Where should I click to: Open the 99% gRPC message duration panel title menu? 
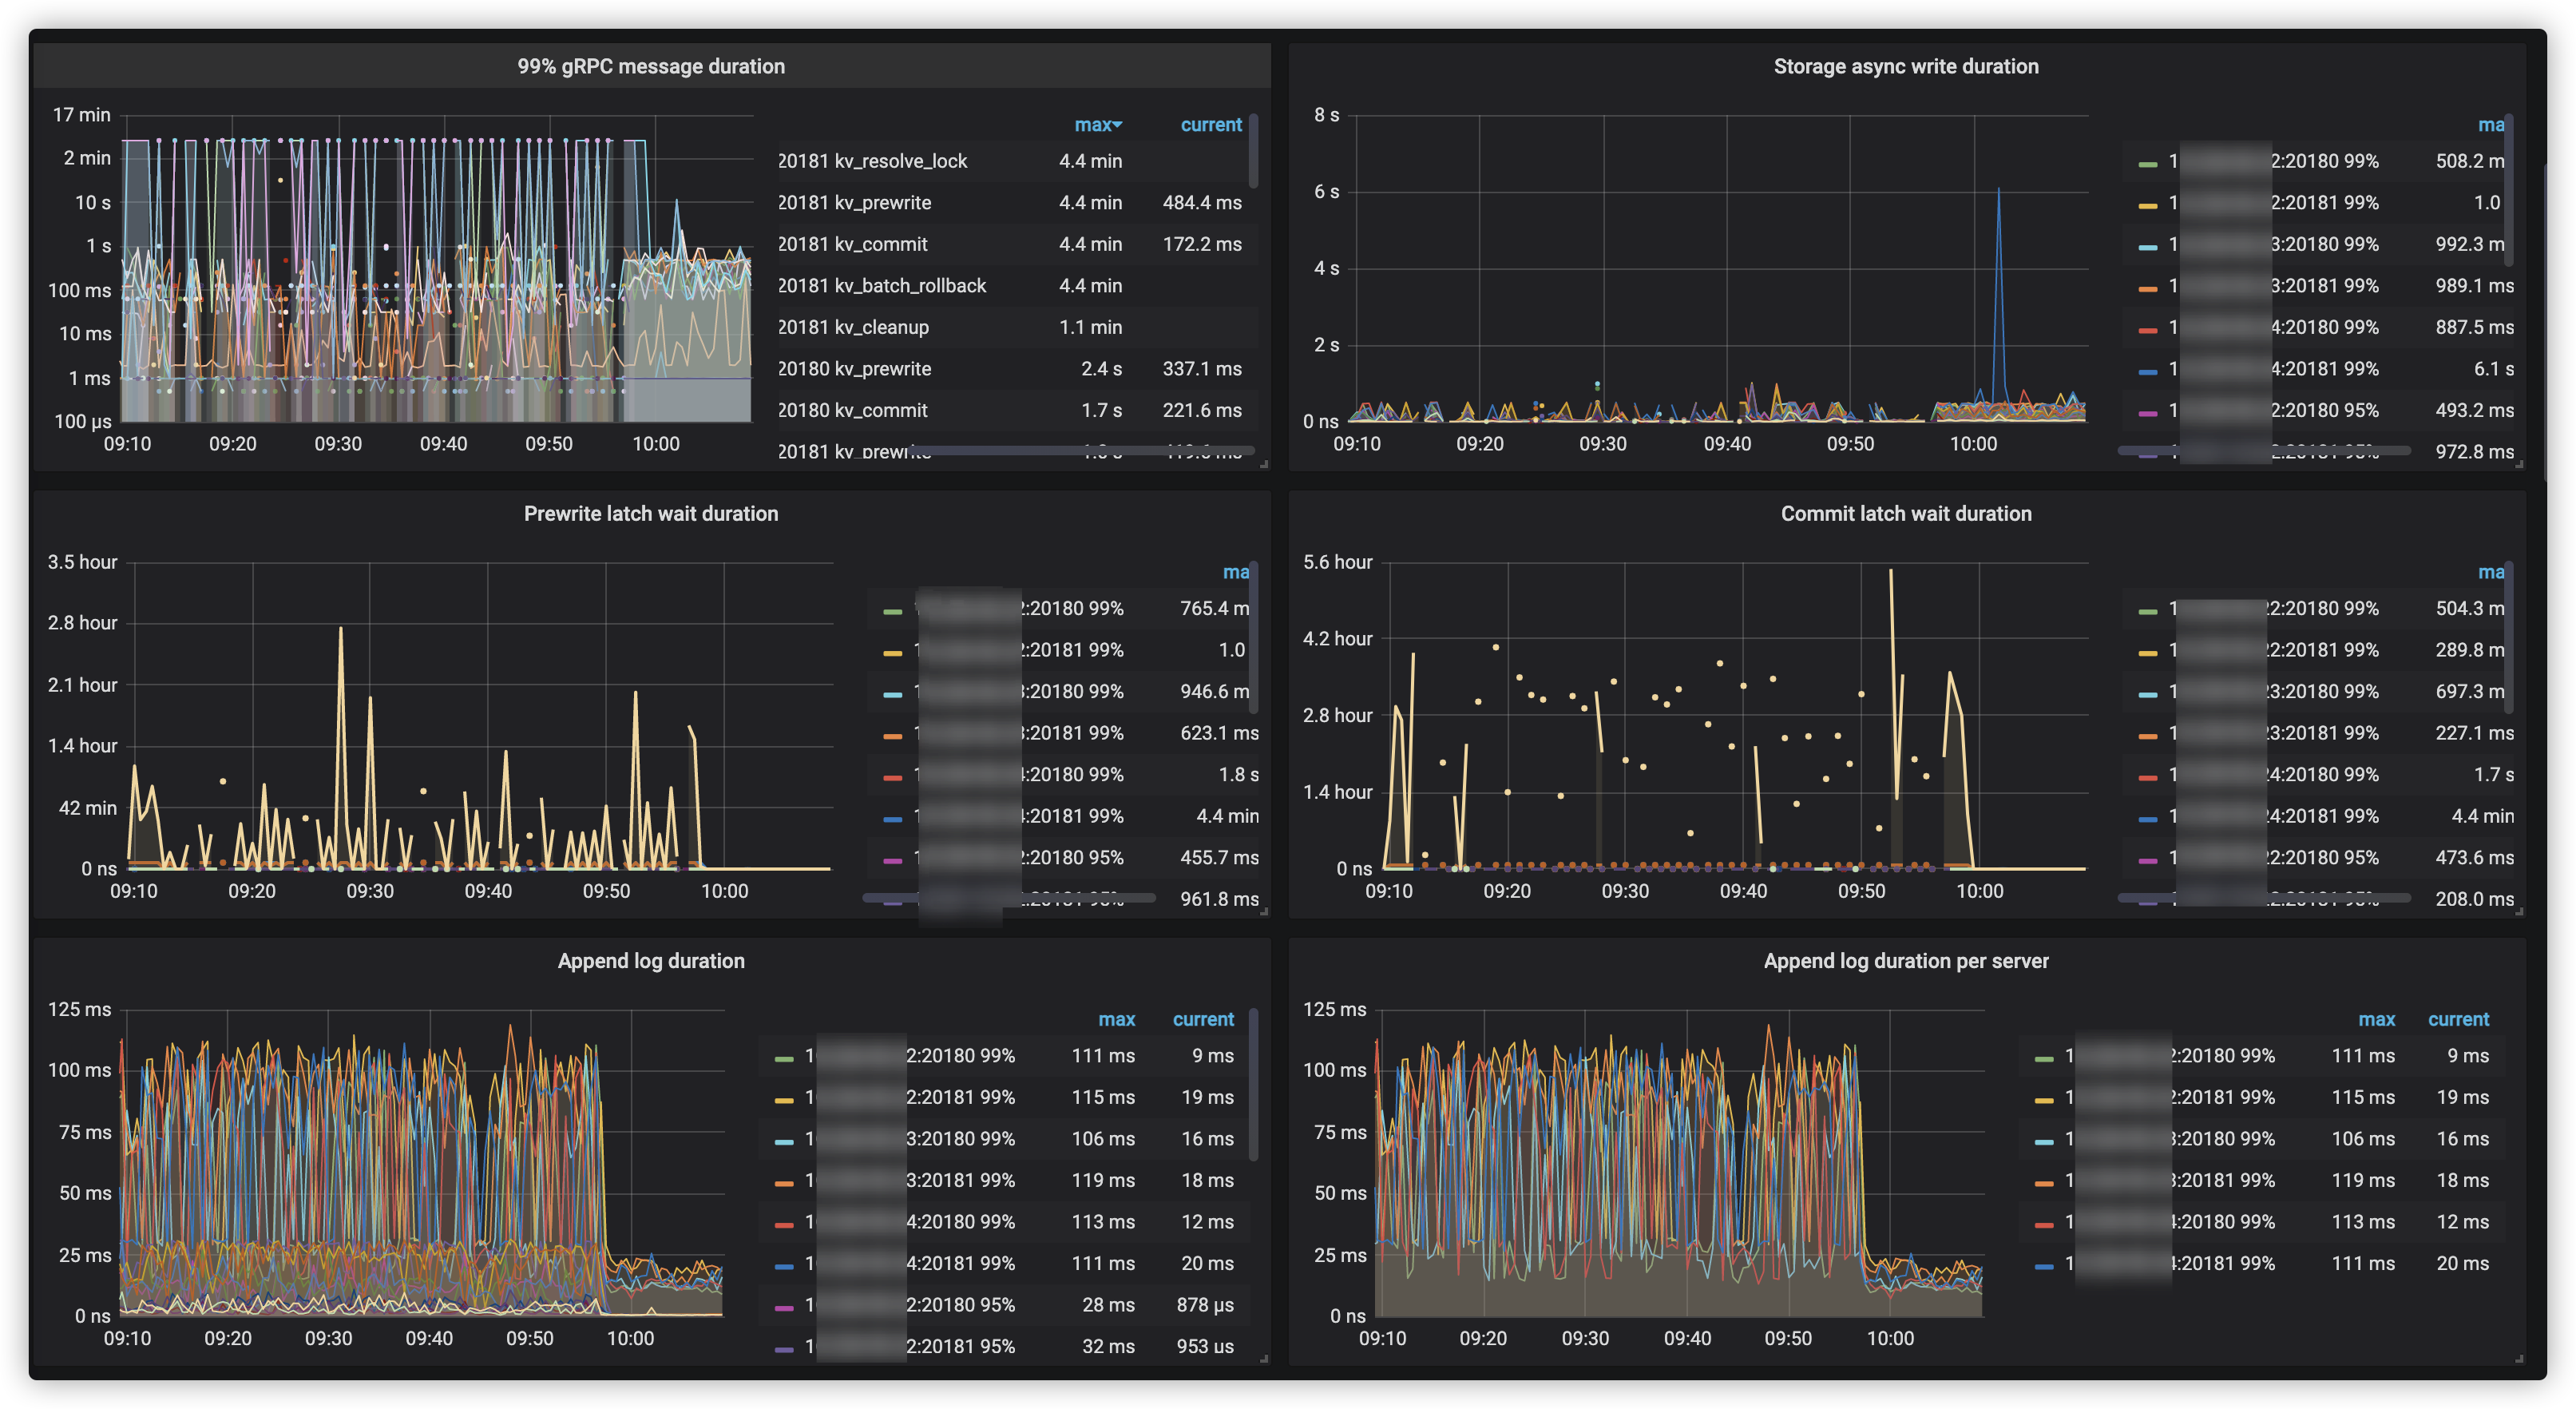(651, 66)
